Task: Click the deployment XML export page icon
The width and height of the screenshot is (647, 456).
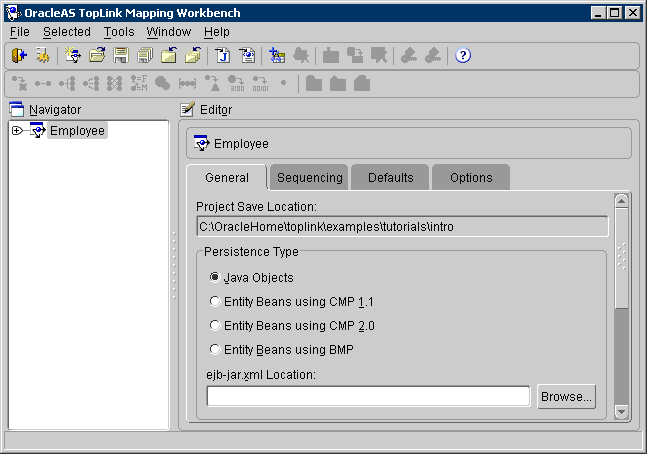Action: (248, 55)
